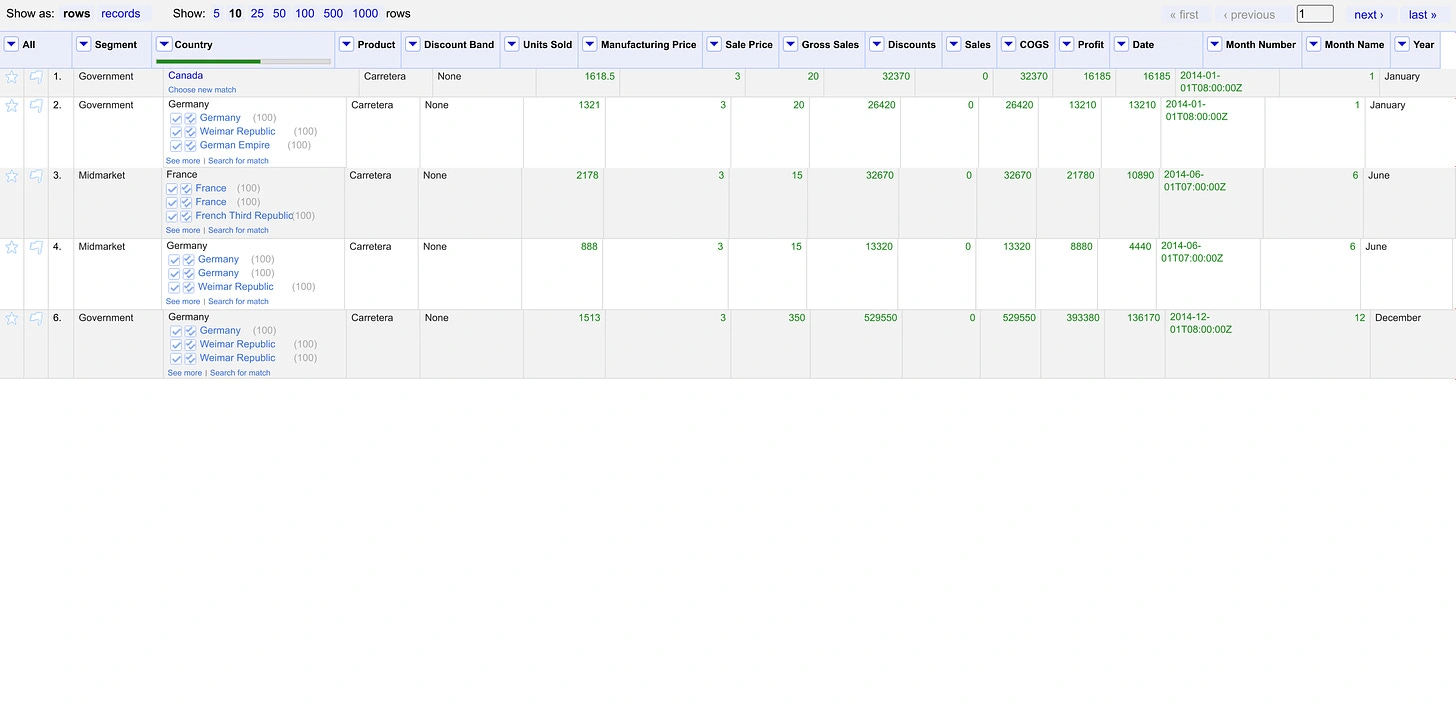Open the Units Sold column dropdown
The image size is (1456, 710).
tap(512, 44)
